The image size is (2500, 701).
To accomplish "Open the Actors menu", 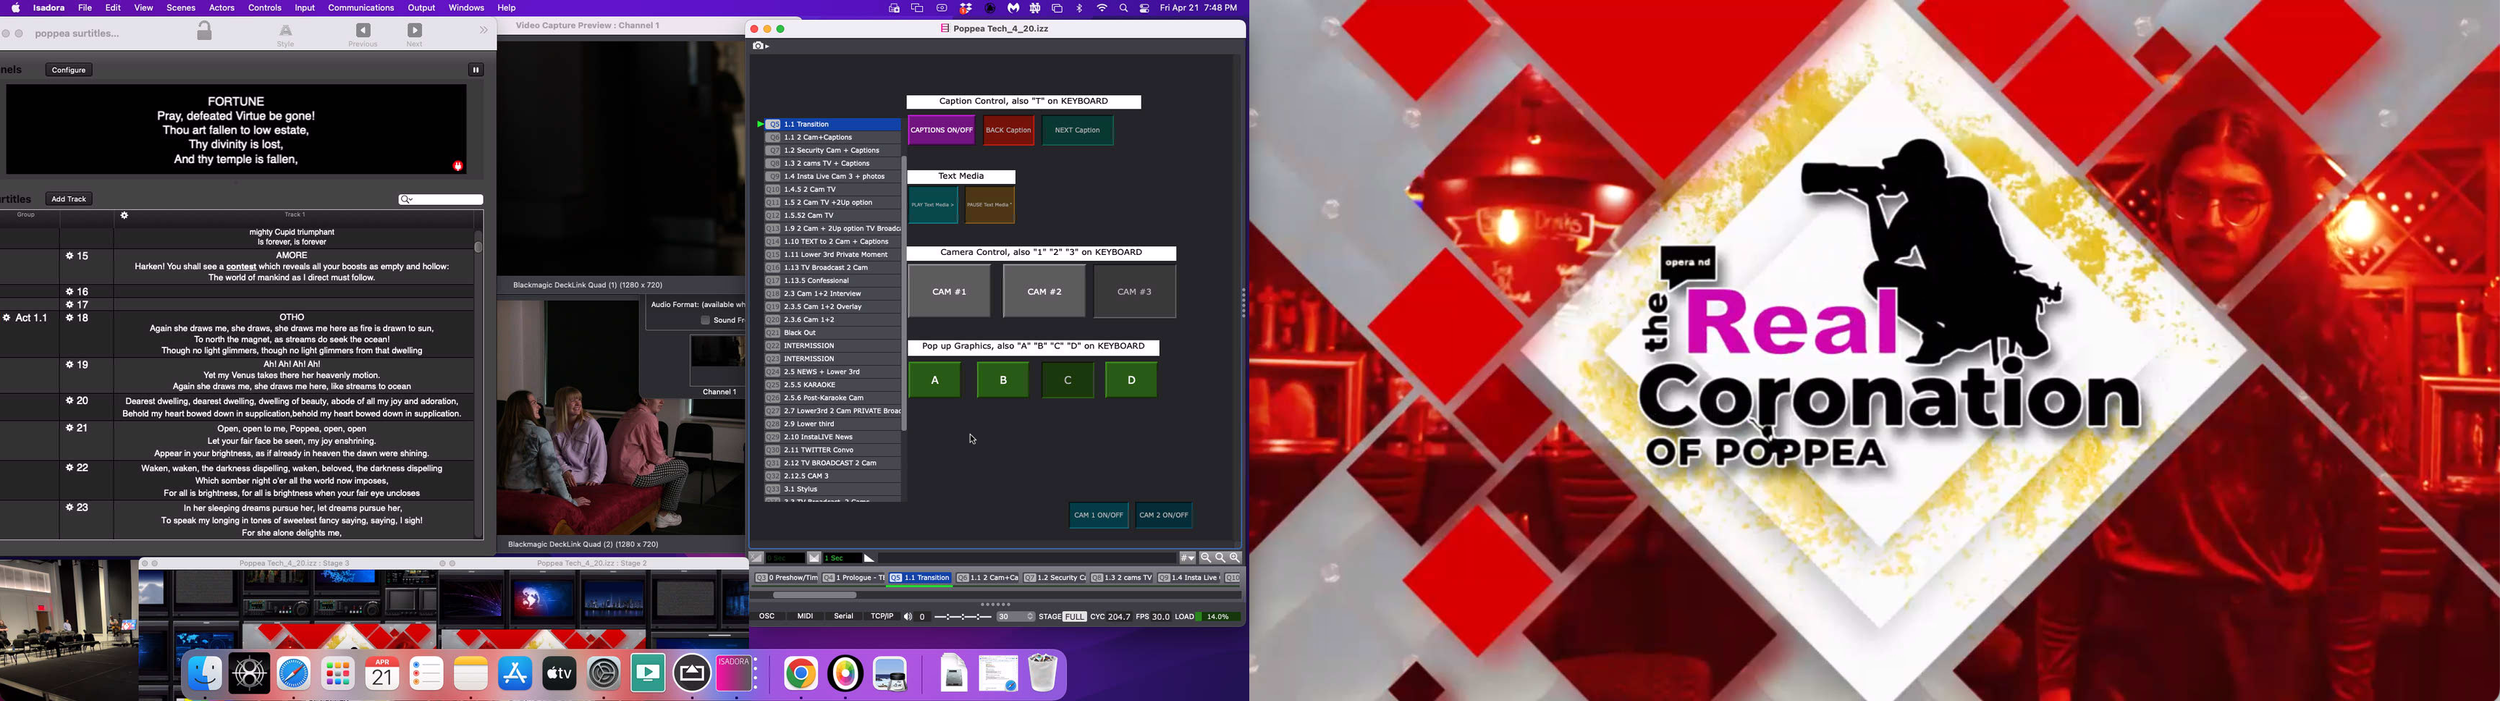I will point(222,8).
